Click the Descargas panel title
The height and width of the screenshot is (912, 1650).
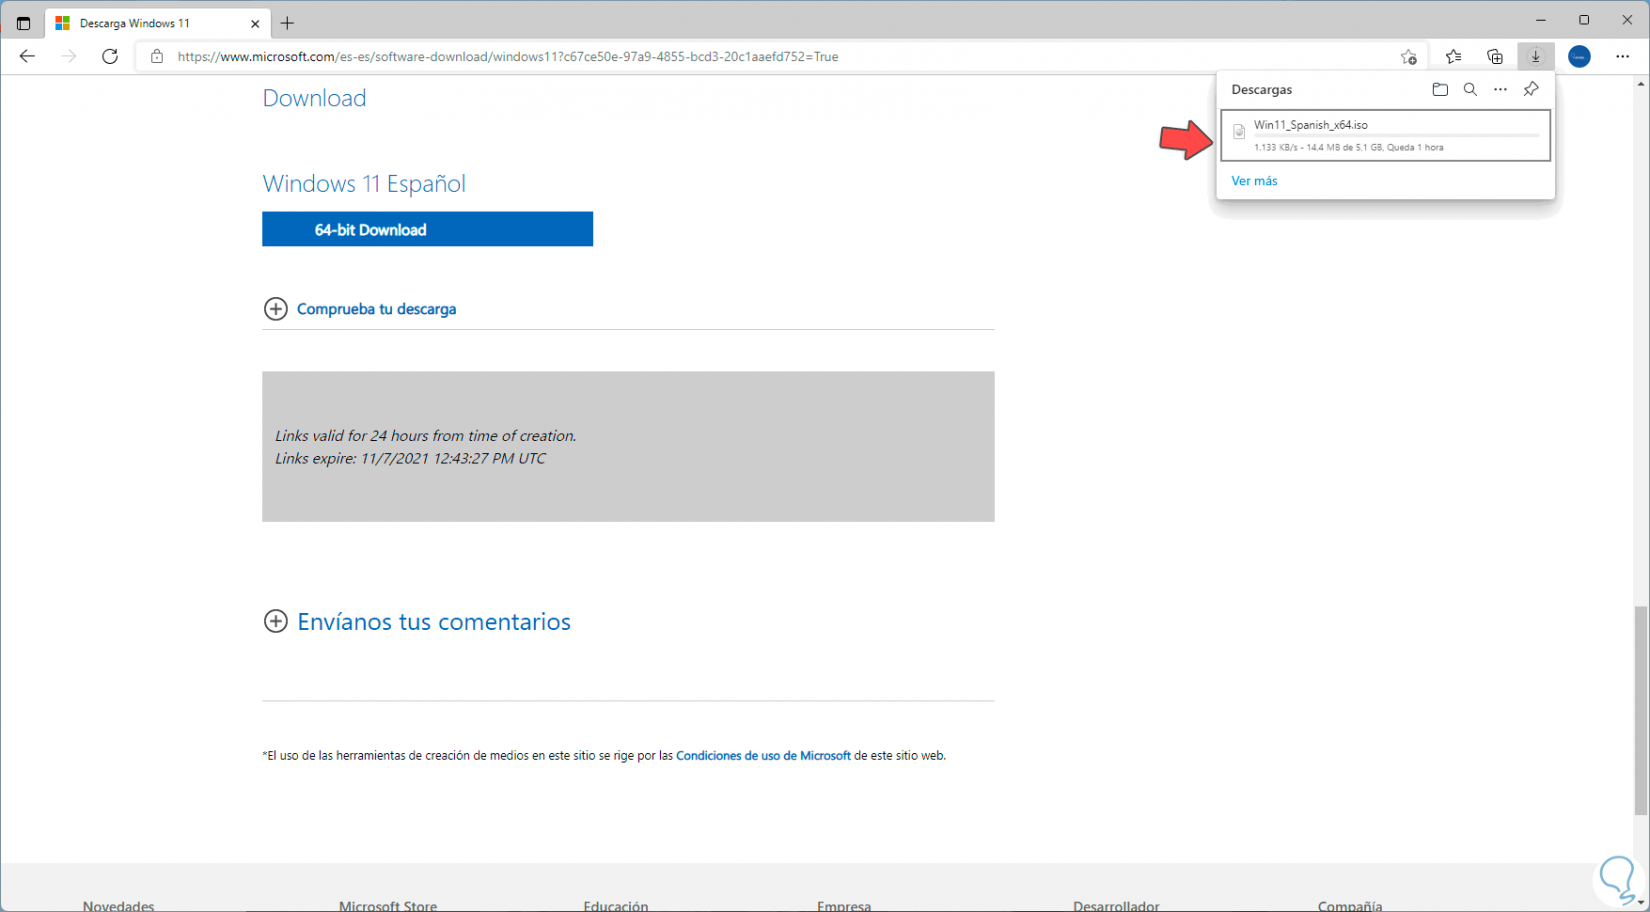click(x=1262, y=89)
